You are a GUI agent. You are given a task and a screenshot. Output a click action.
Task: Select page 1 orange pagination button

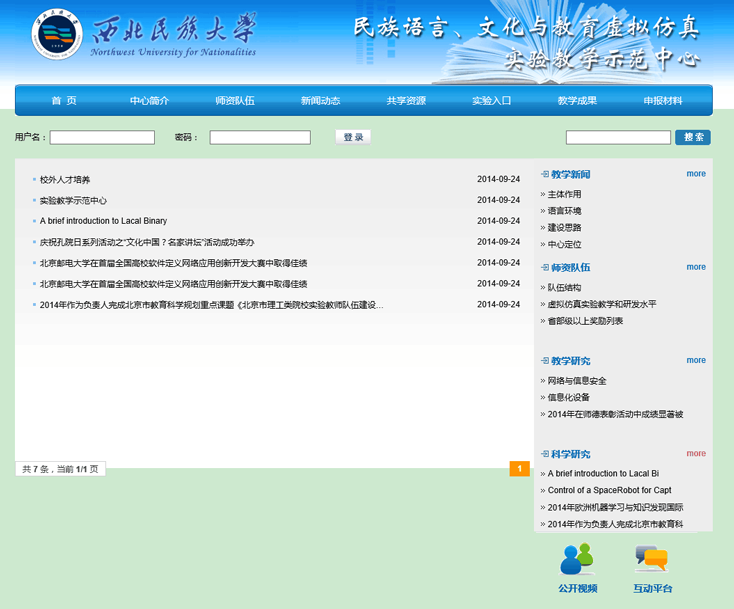pos(519,468)
